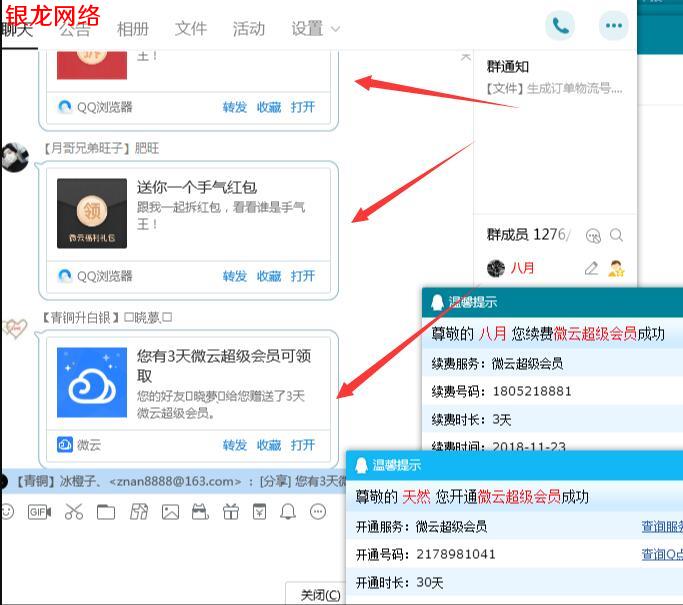The width and height of the screenshot is (683, 605).
Task: Click 微云超级会员 red link in 八月 popup
Action: click(x=595, y=334)
